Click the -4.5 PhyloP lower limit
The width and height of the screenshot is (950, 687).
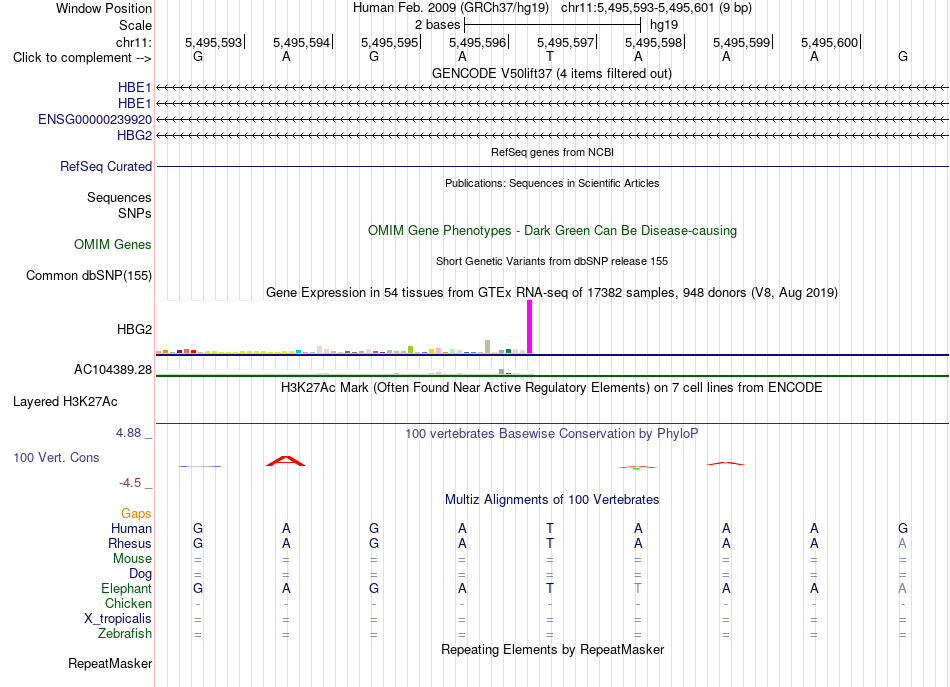[x=130, y=482]
